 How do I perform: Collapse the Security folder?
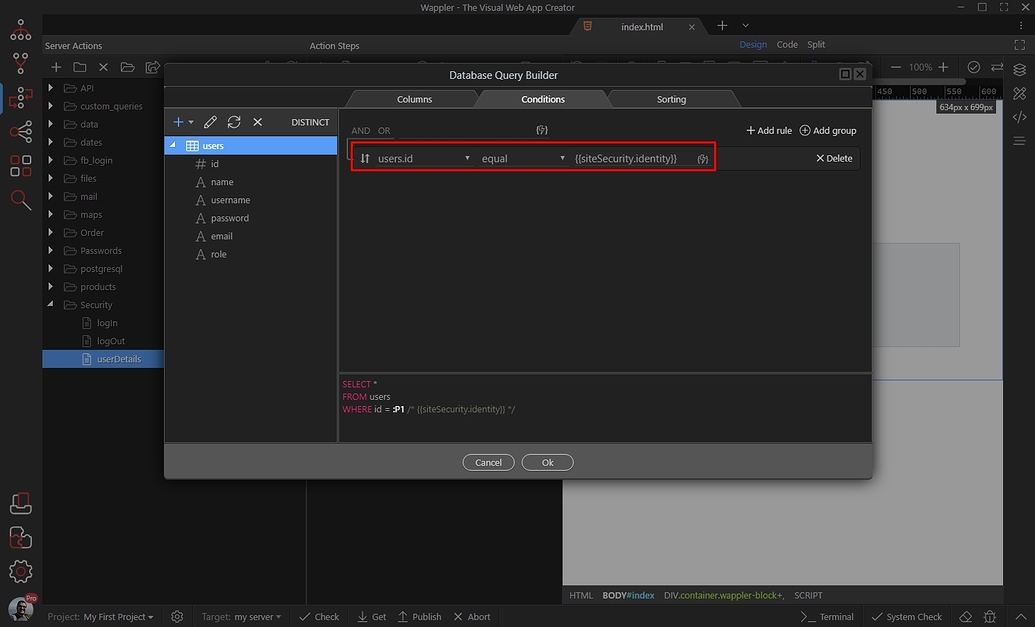51,304
